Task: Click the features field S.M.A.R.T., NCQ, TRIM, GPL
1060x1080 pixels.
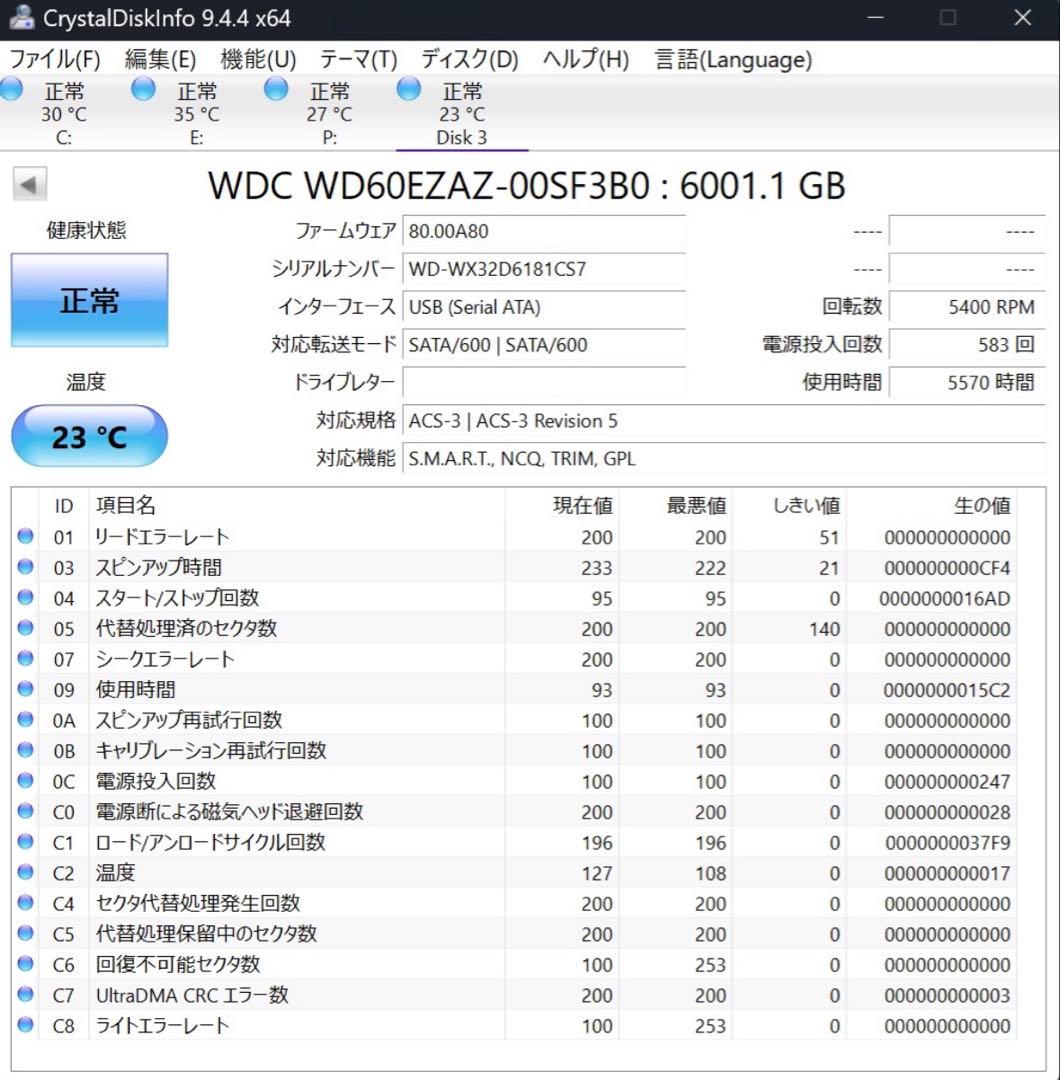Action: (x=724, y=458)
